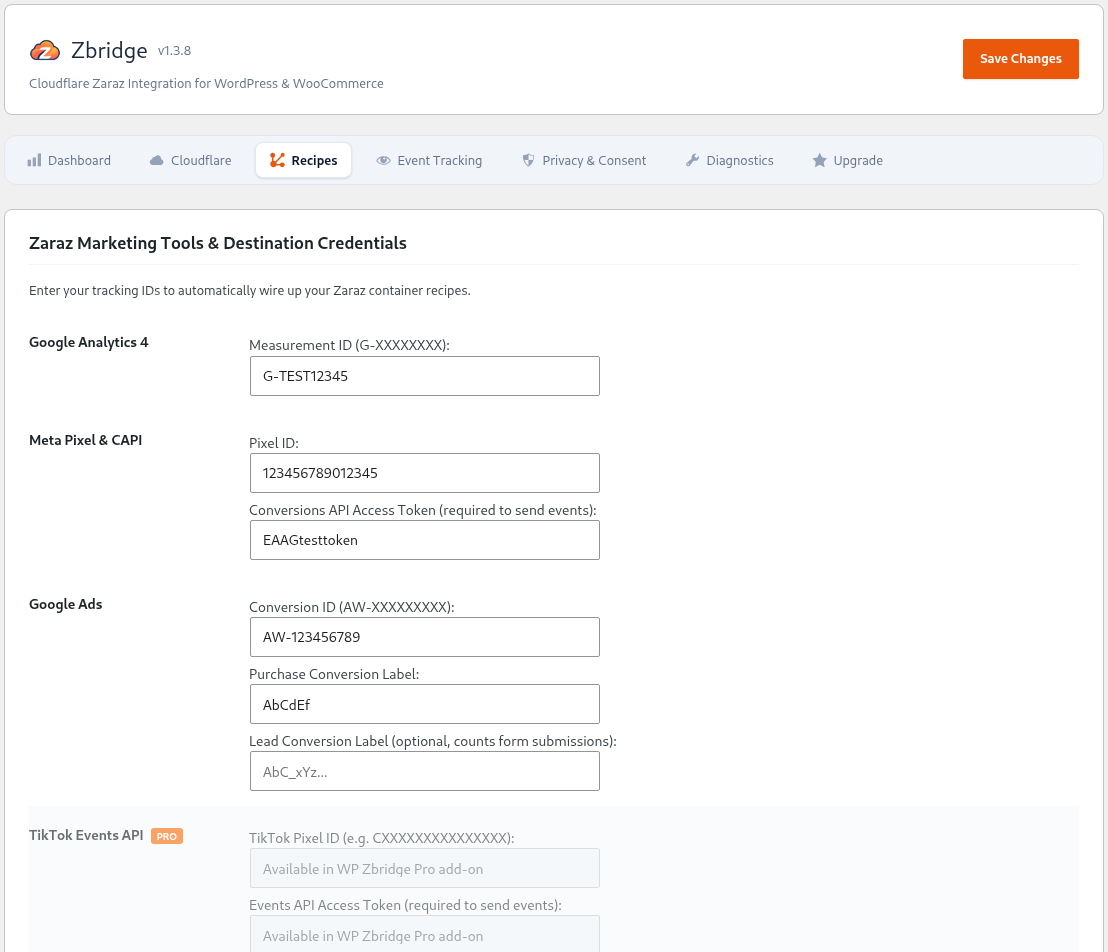
Task: Click the Conversions API Access Token field
Action: click(x=425, y=540)
